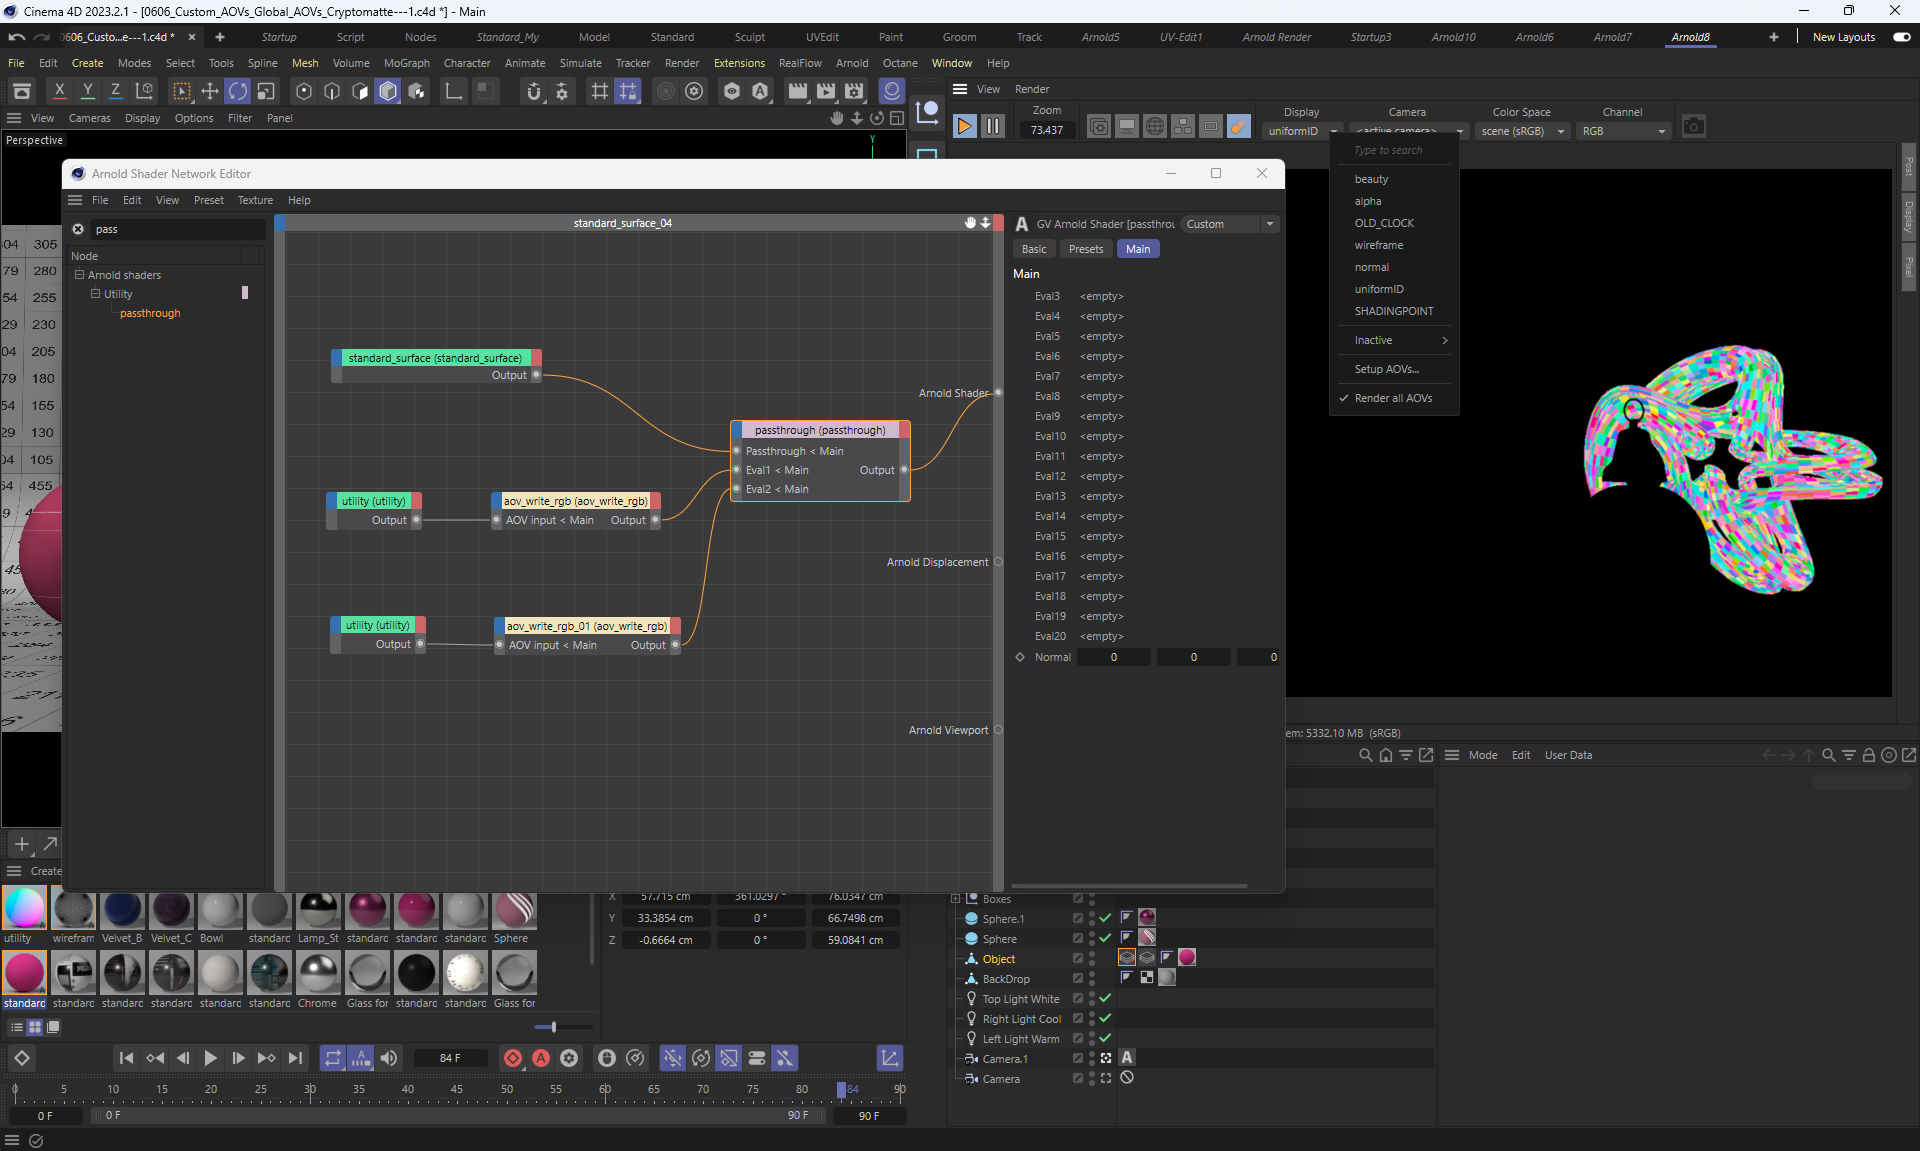Pause the Arnold IPR render

[x=993, y=127]
